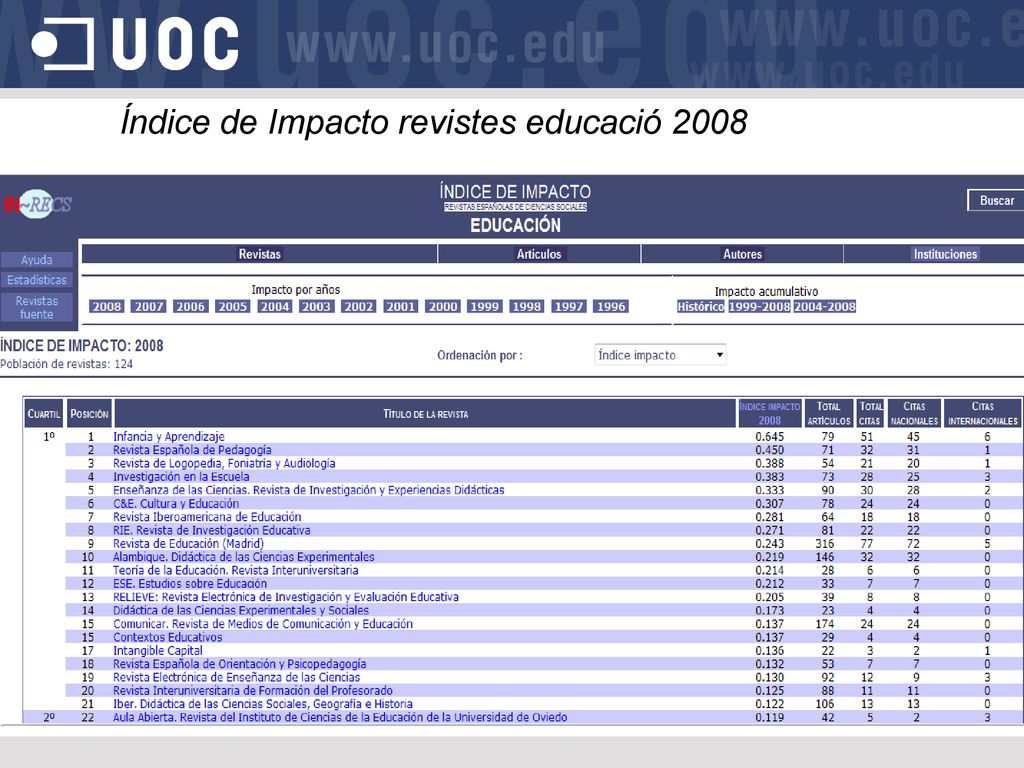Open Didáctica de las Ciencias Experimentales y Sociales
This screenshot has height=768, width=1024.
point(241,611)
